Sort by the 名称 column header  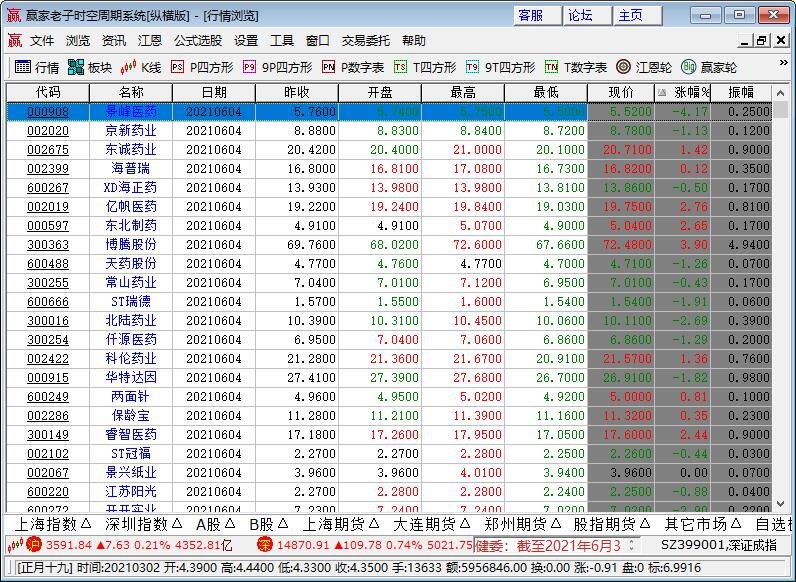coord(131,92)
